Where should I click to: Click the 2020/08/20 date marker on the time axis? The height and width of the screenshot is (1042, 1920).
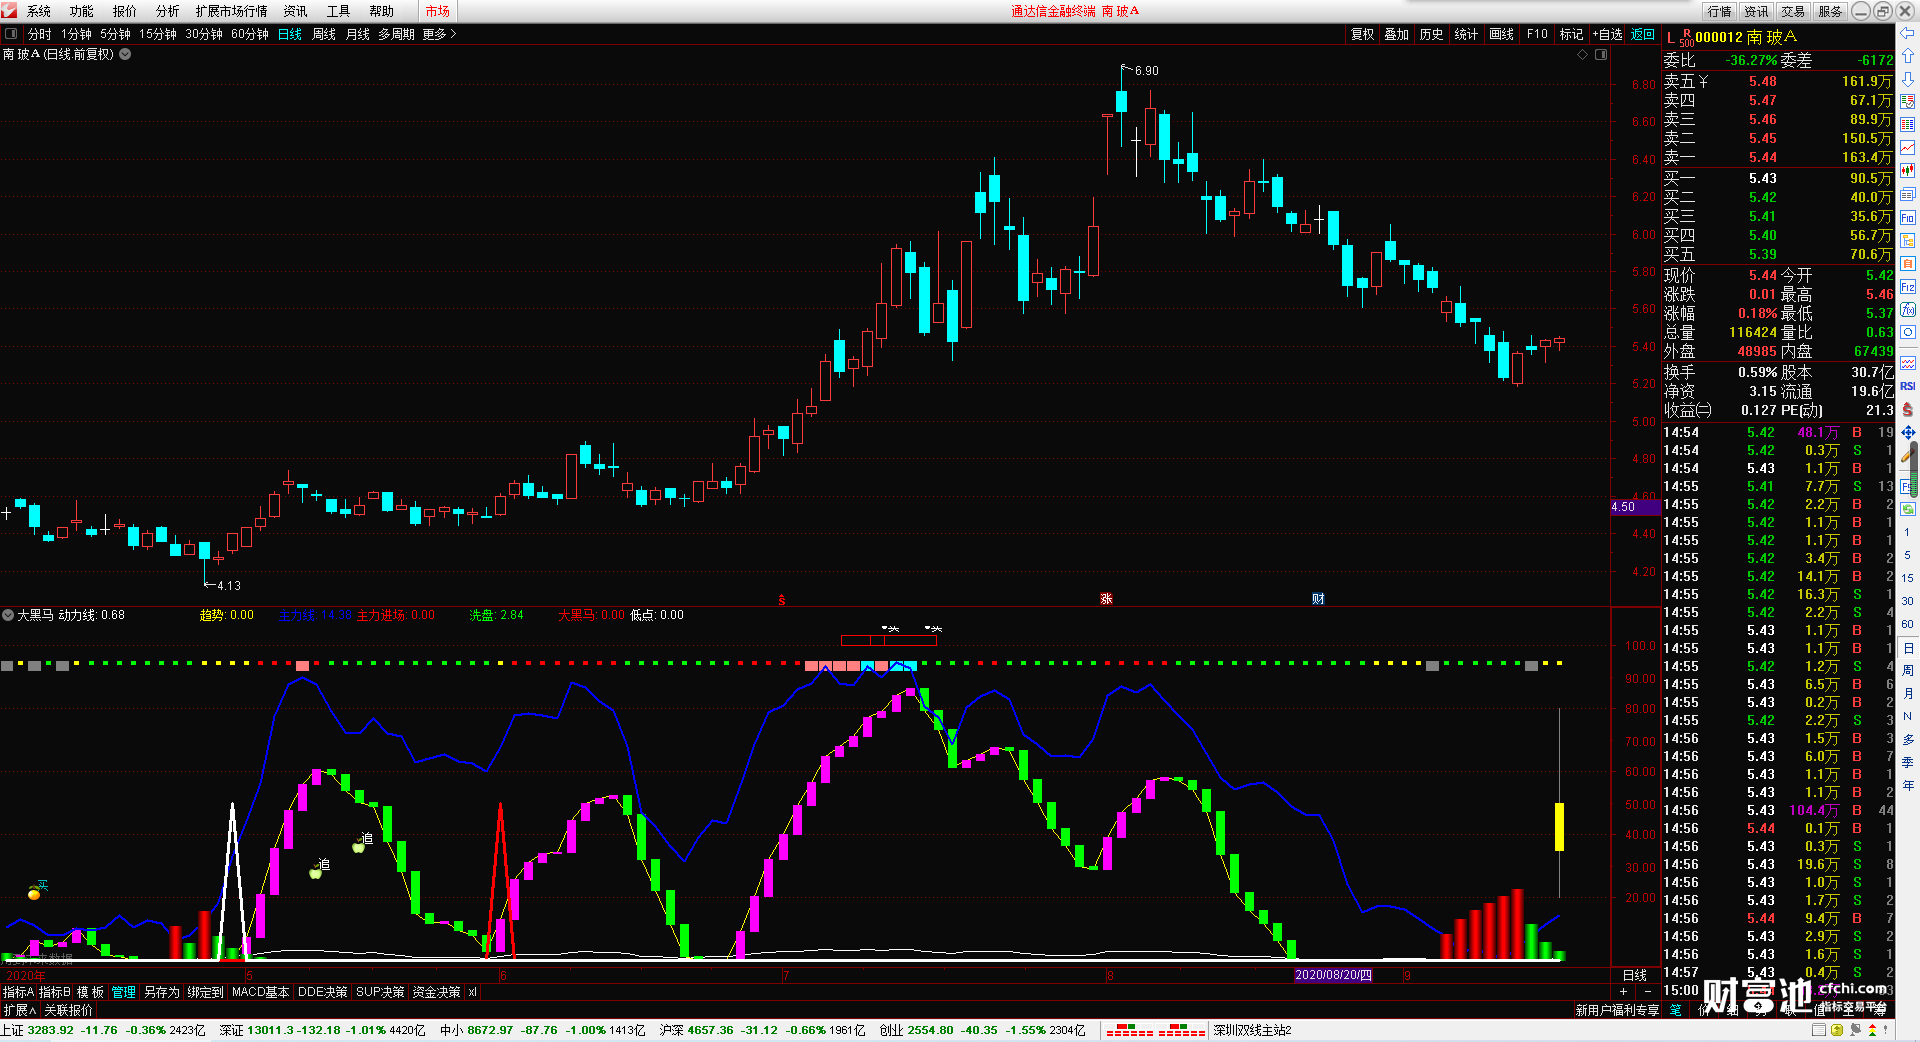[x=1333, y=975]
